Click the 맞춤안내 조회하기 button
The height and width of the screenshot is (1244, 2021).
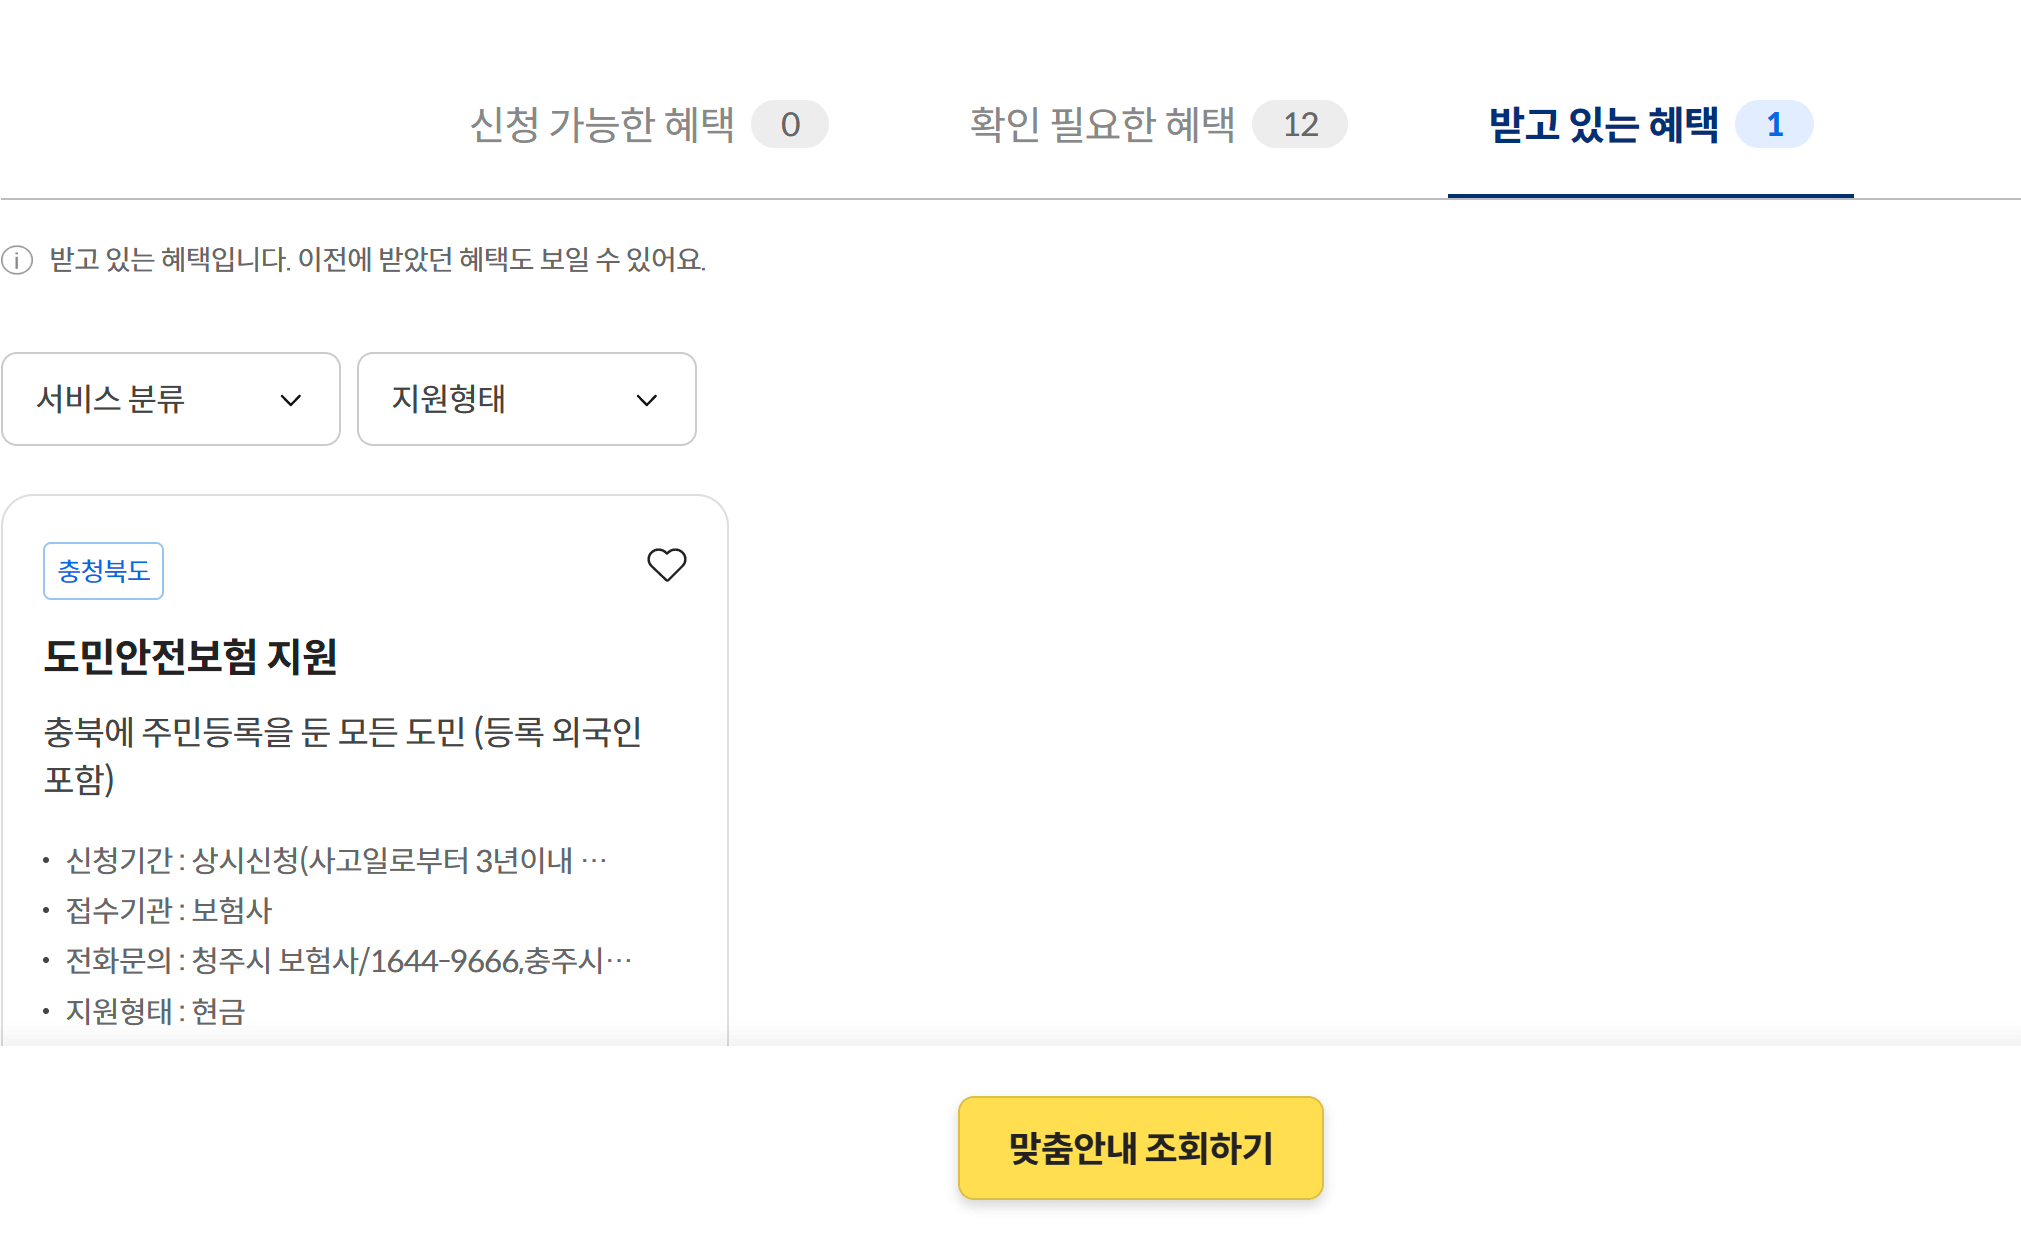(1140, 1147)
